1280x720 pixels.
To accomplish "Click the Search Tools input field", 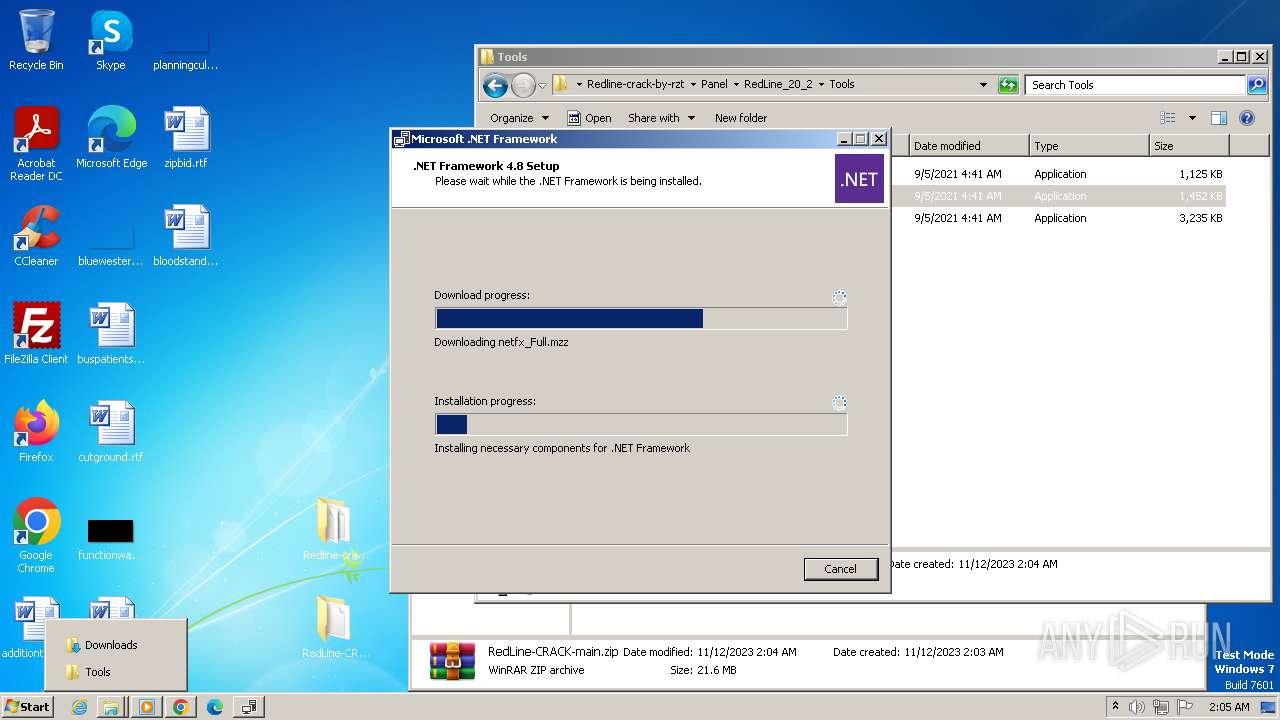I will 1135,85.
